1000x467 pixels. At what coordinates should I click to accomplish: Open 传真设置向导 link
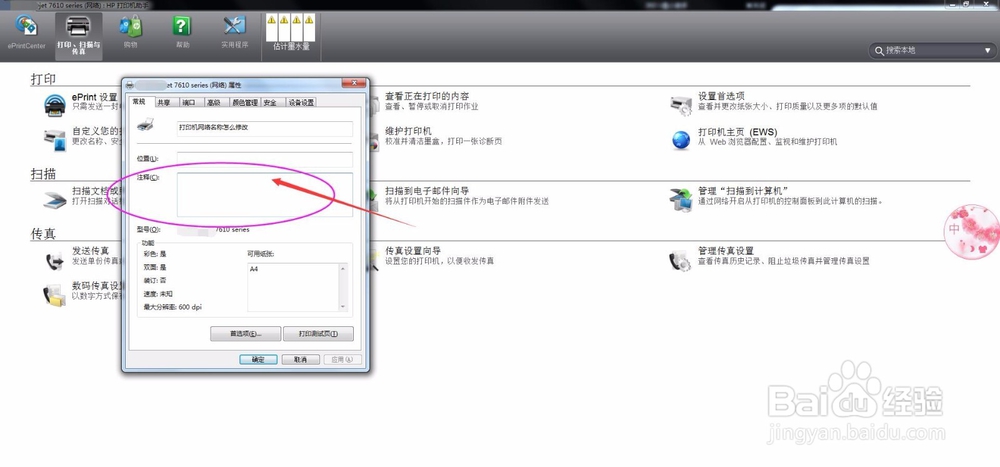pyautogui.click(x=413, y=251)
